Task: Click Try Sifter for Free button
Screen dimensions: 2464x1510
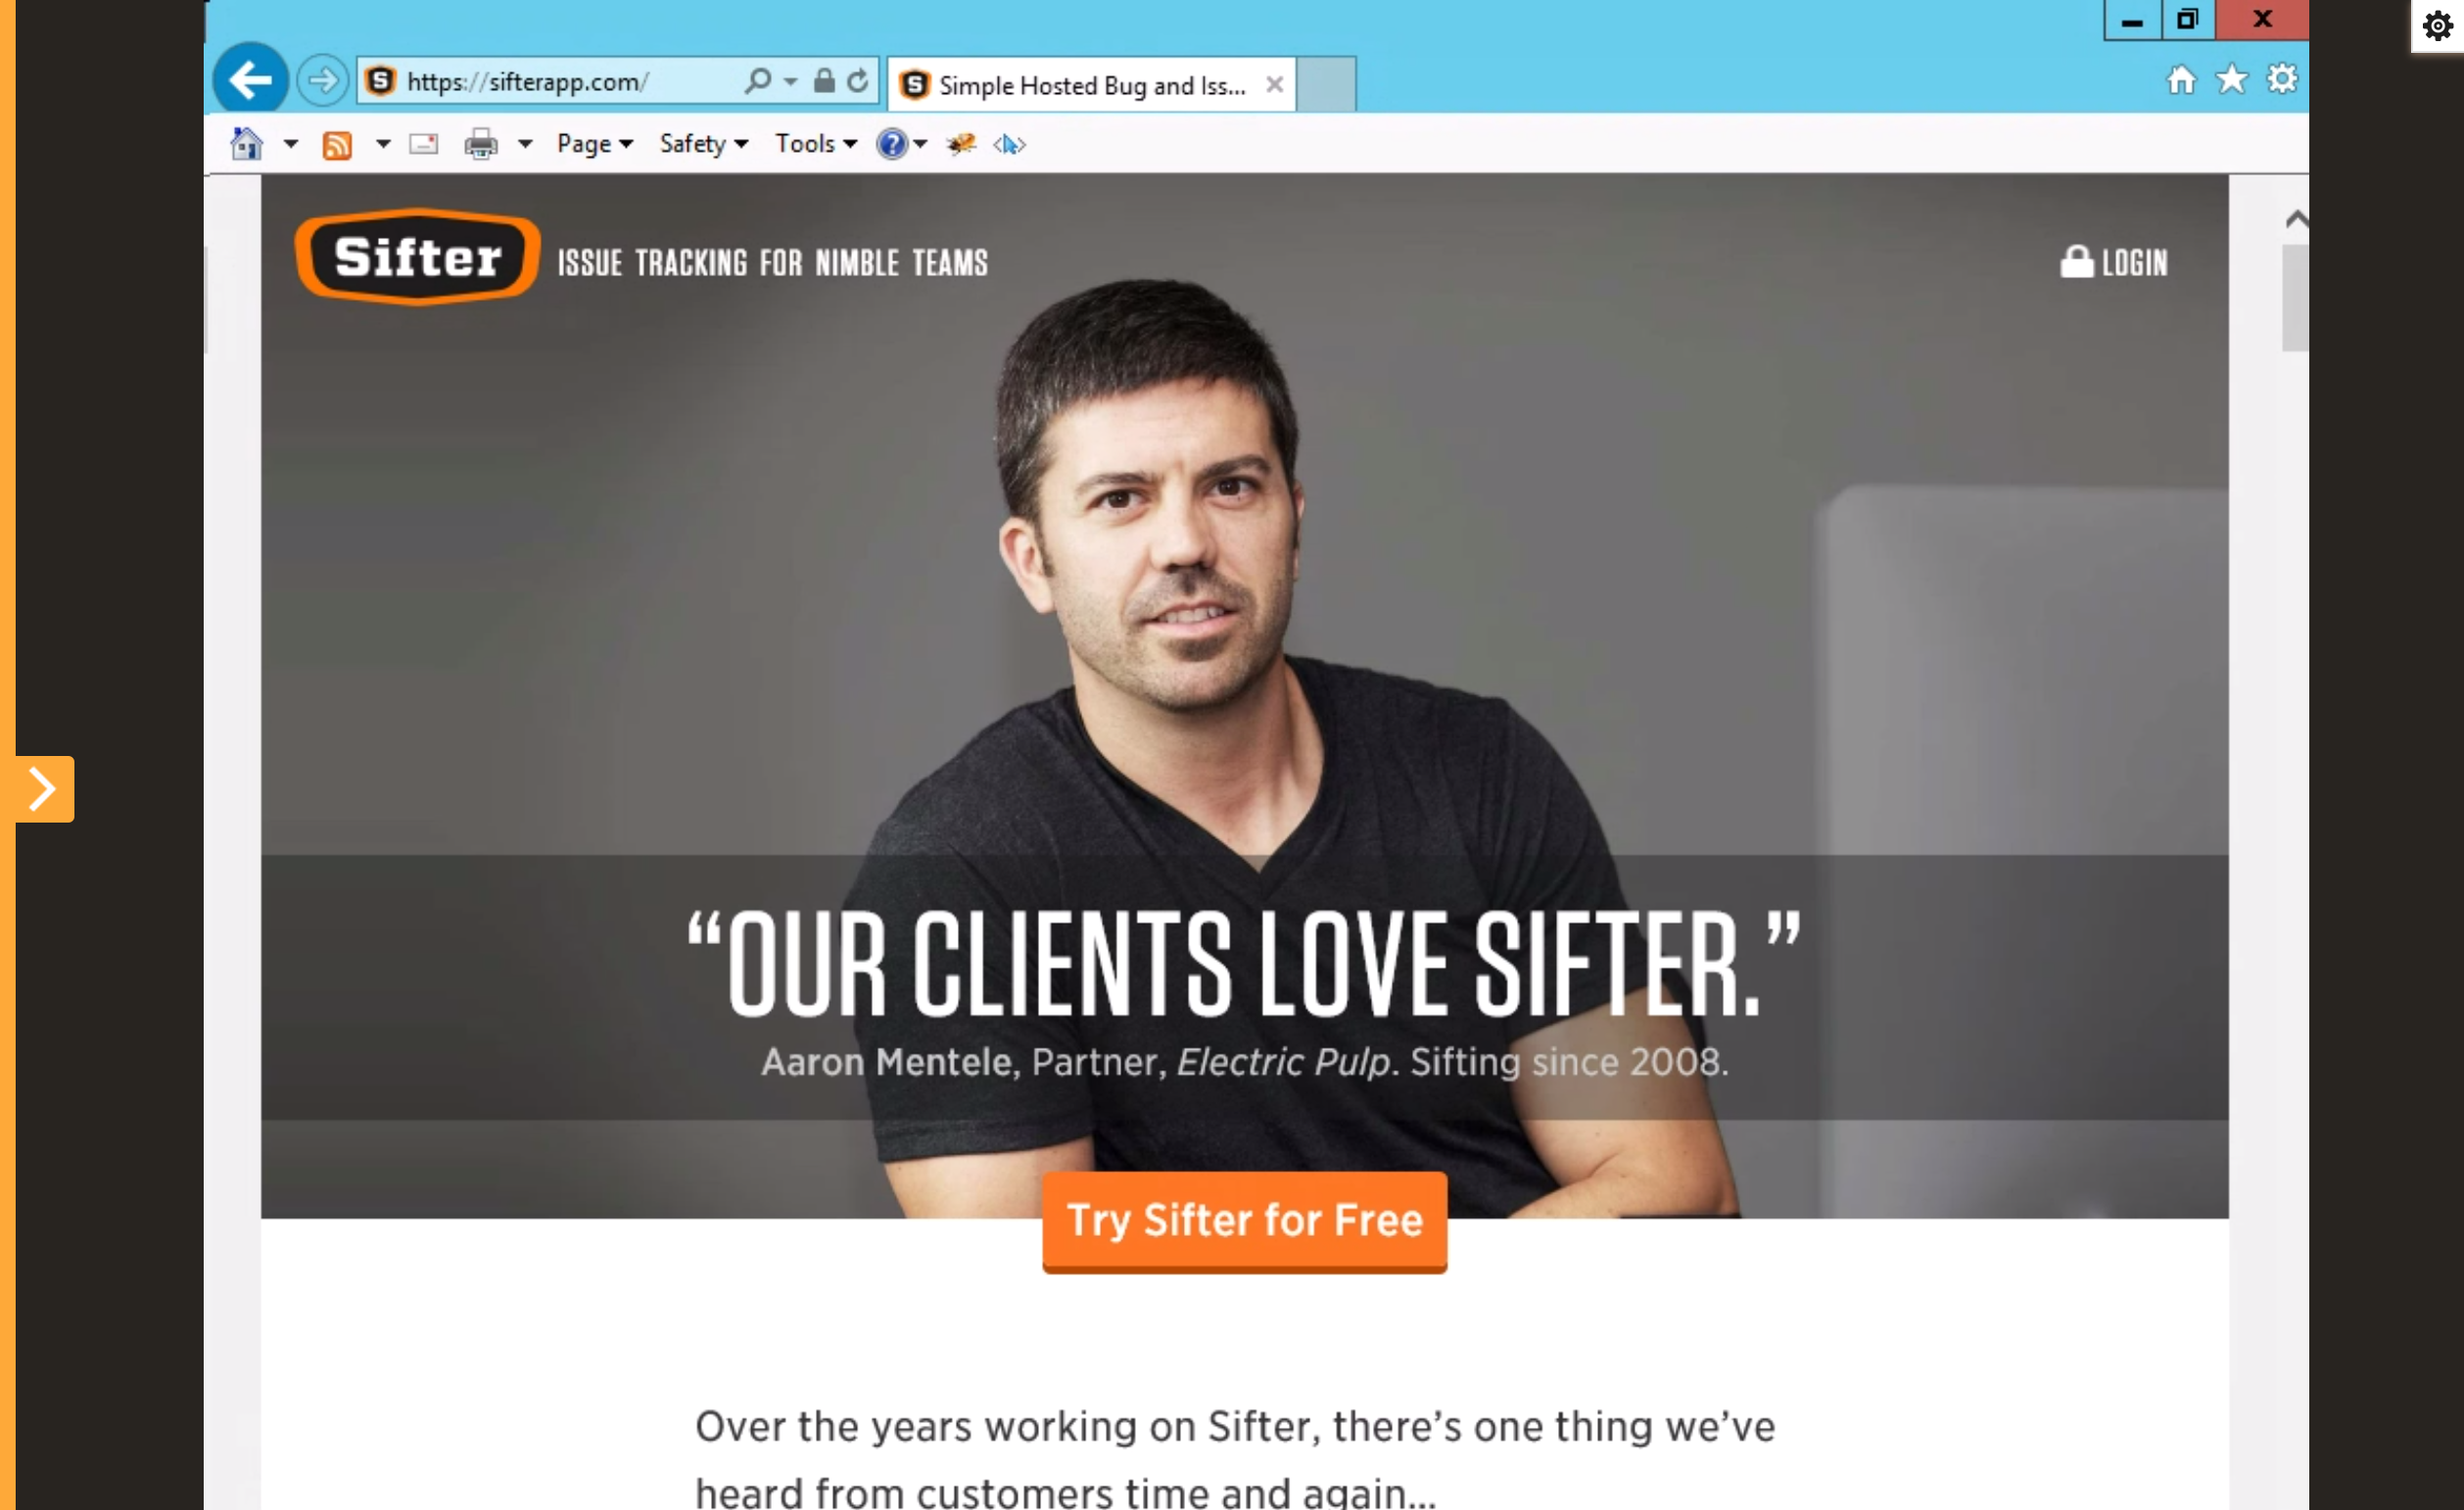Action: pos(1245,1219)
